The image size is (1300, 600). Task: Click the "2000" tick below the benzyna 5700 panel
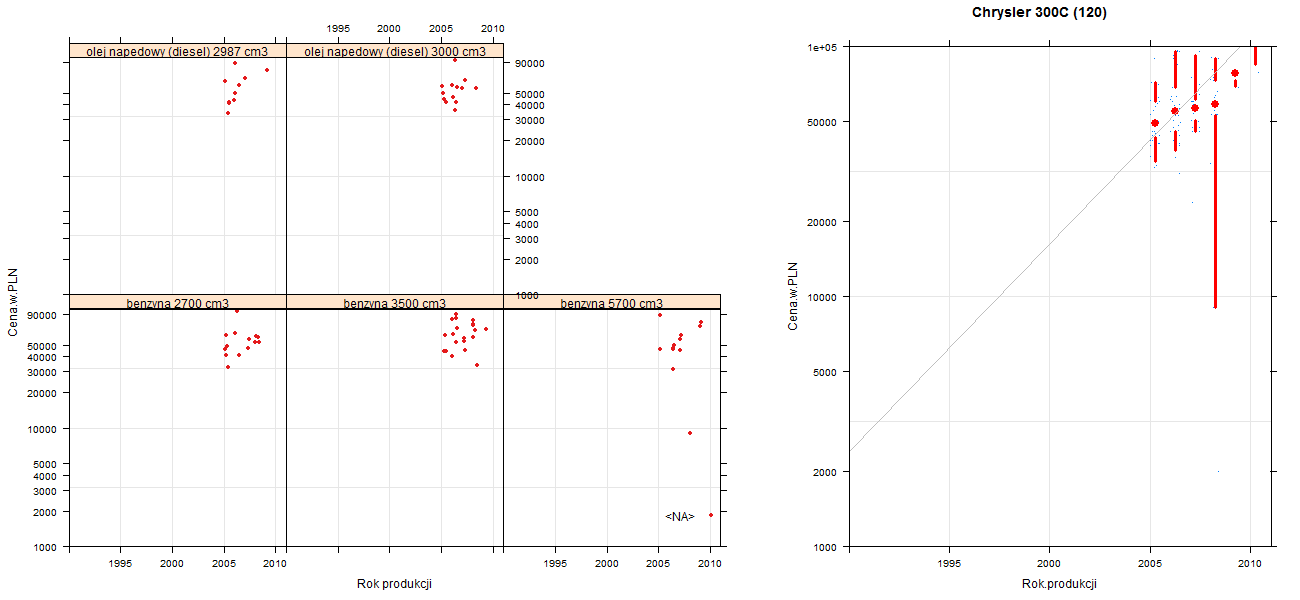click(x=607, y=564)
